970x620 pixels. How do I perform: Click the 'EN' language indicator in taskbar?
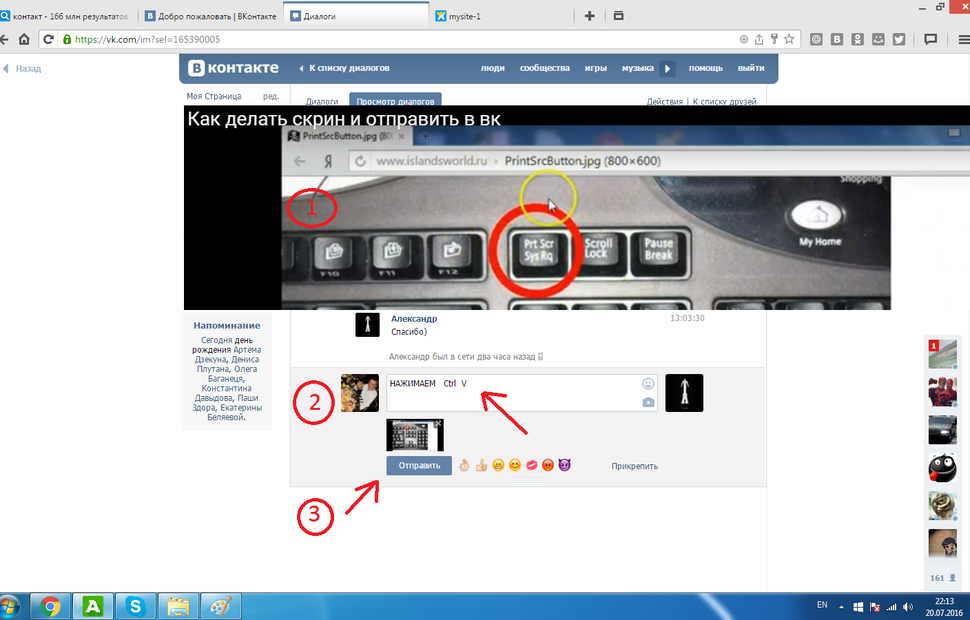[x=822, y=605]
